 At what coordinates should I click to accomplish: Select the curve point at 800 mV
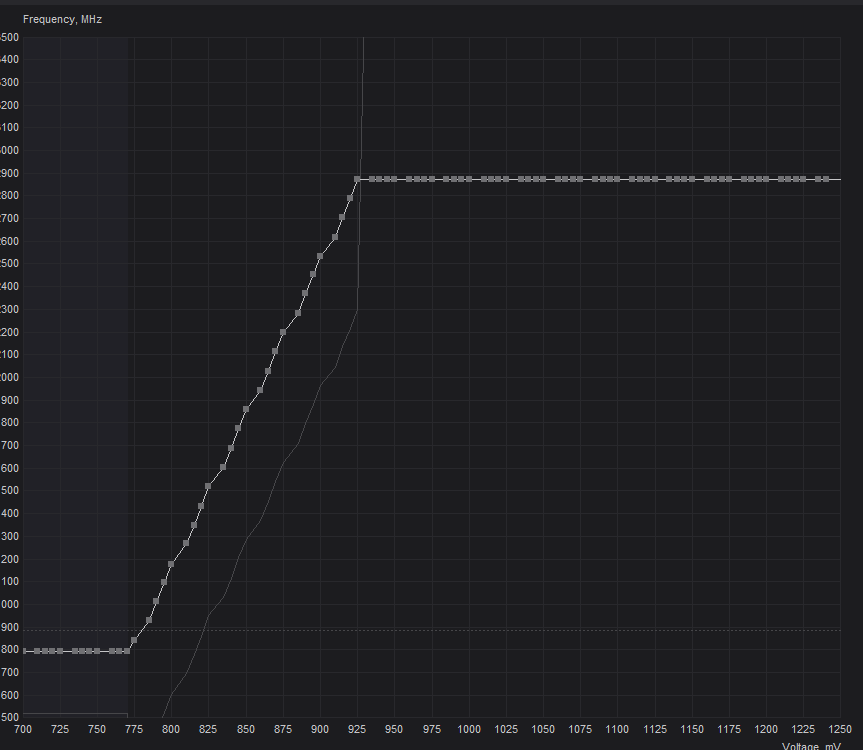tap(171, 565)
